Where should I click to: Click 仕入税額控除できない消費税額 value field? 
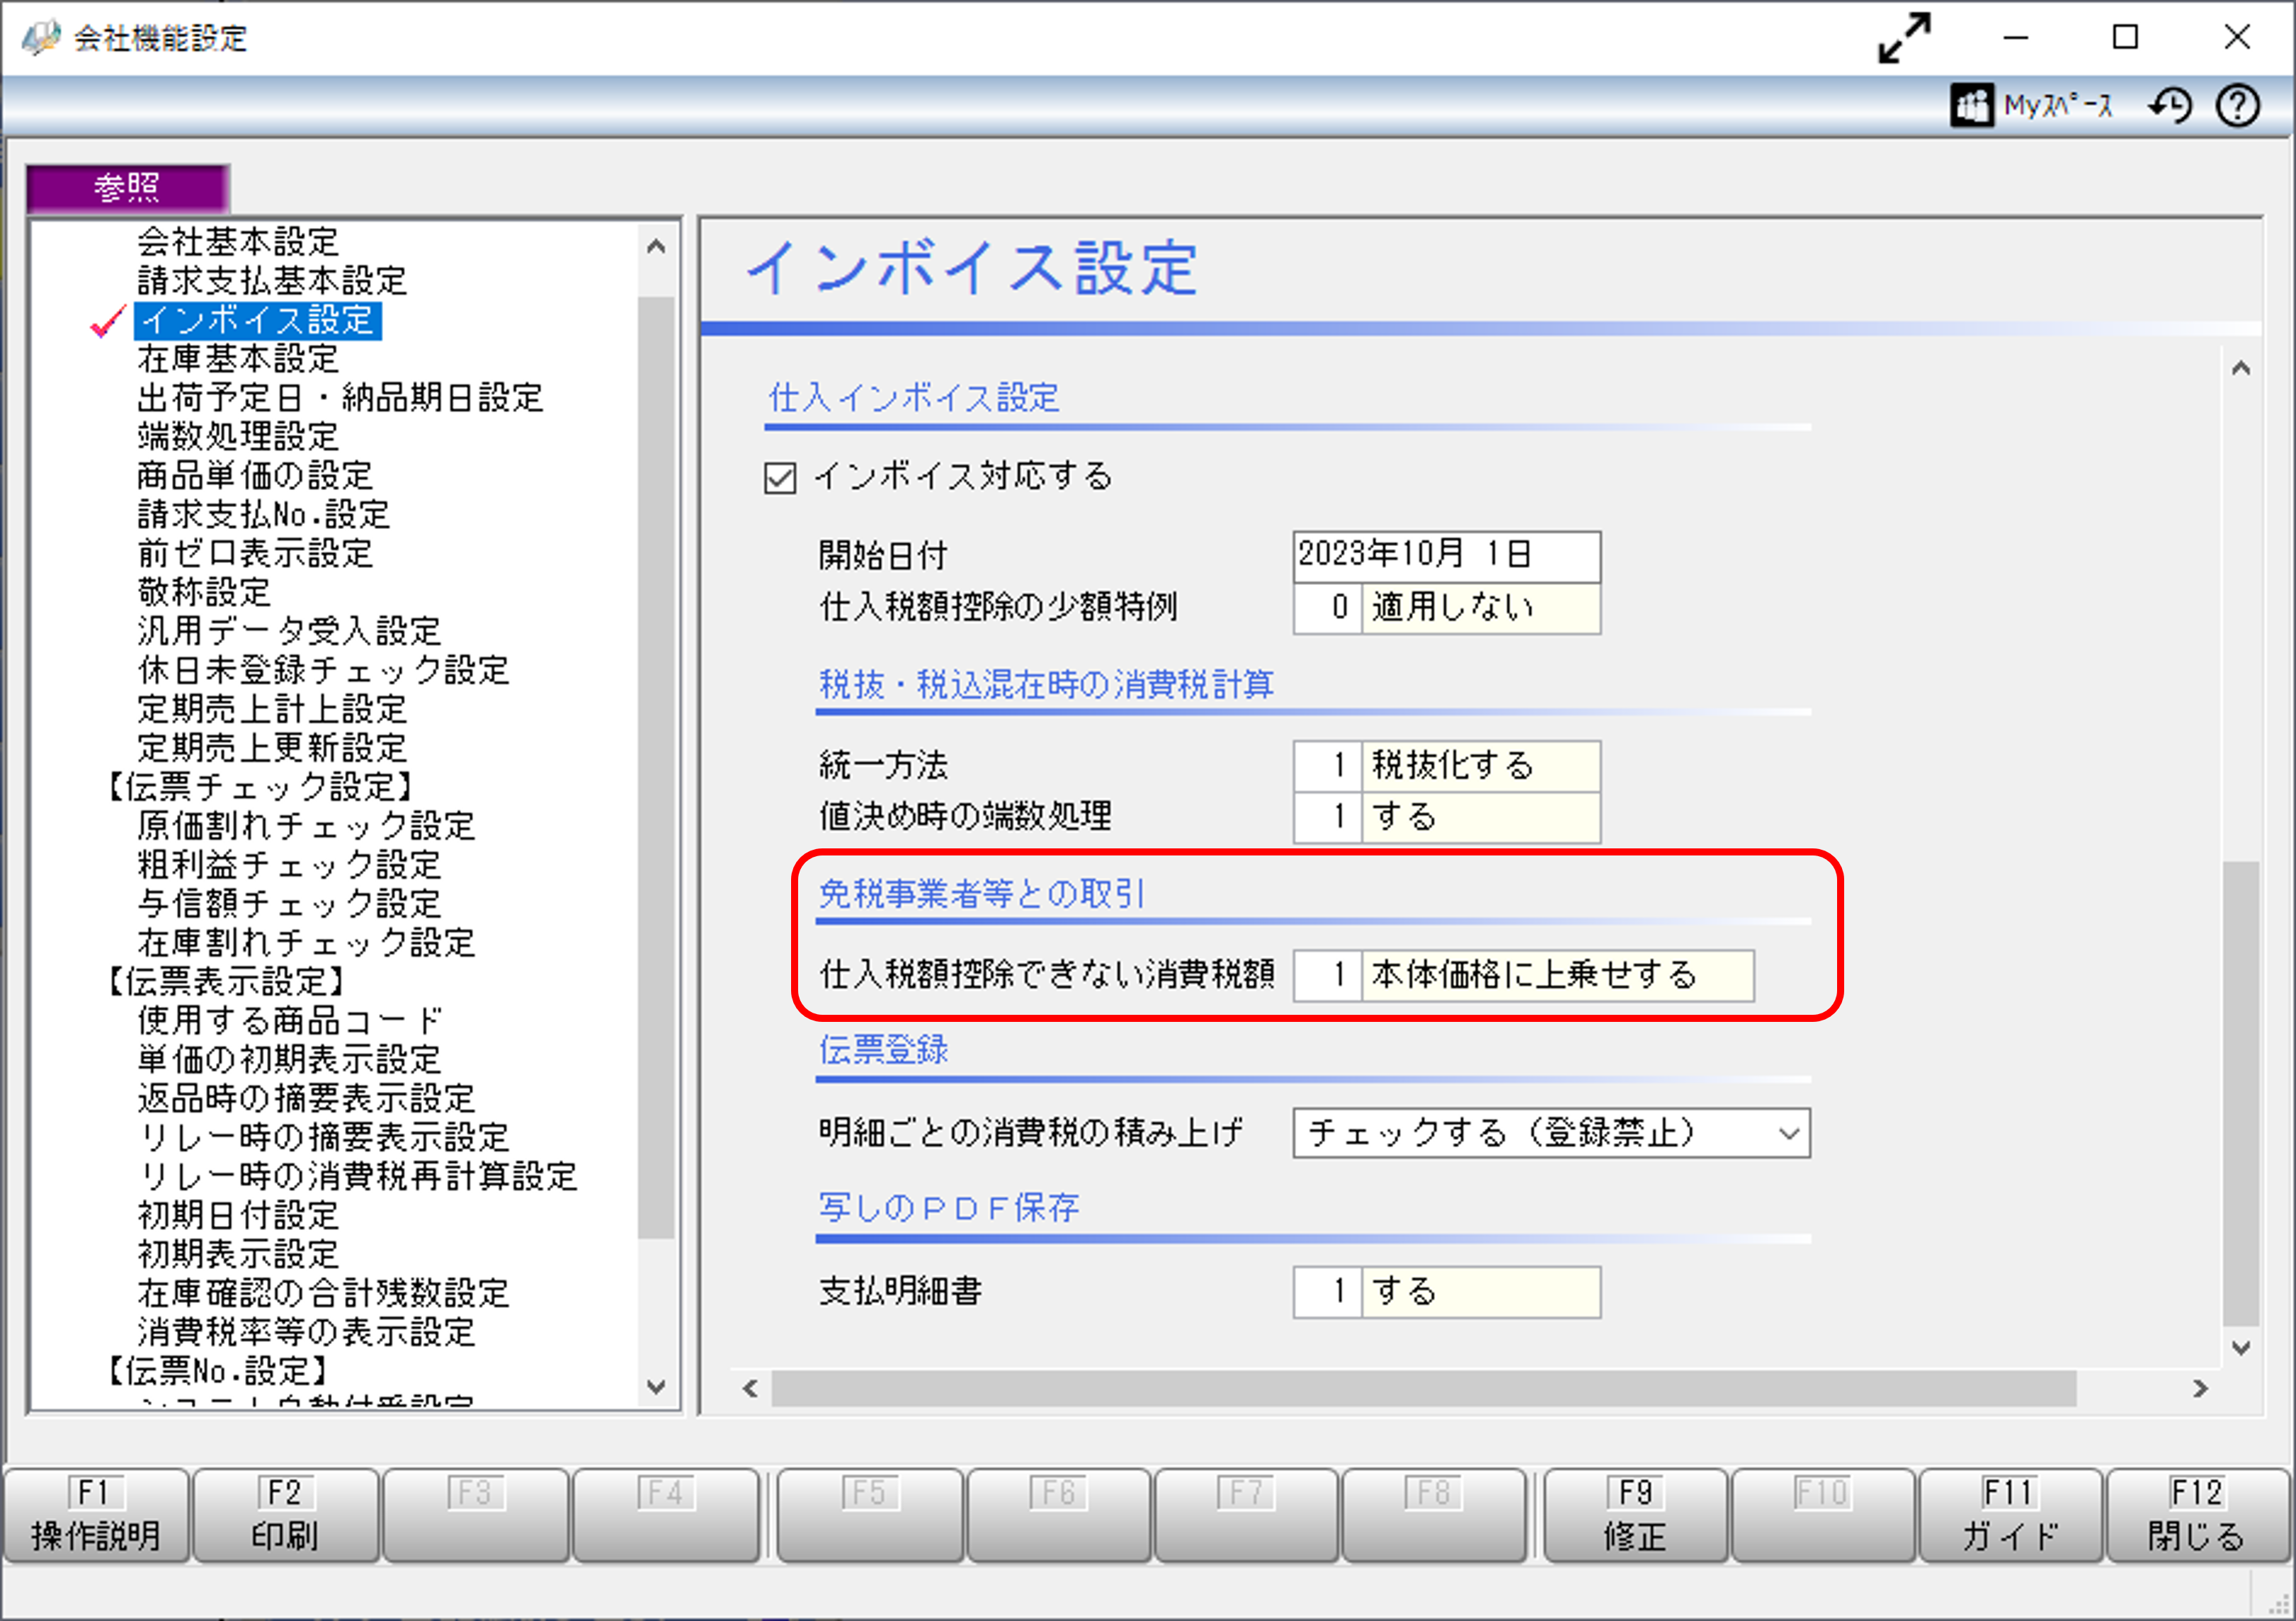[x=1523, y=975]
